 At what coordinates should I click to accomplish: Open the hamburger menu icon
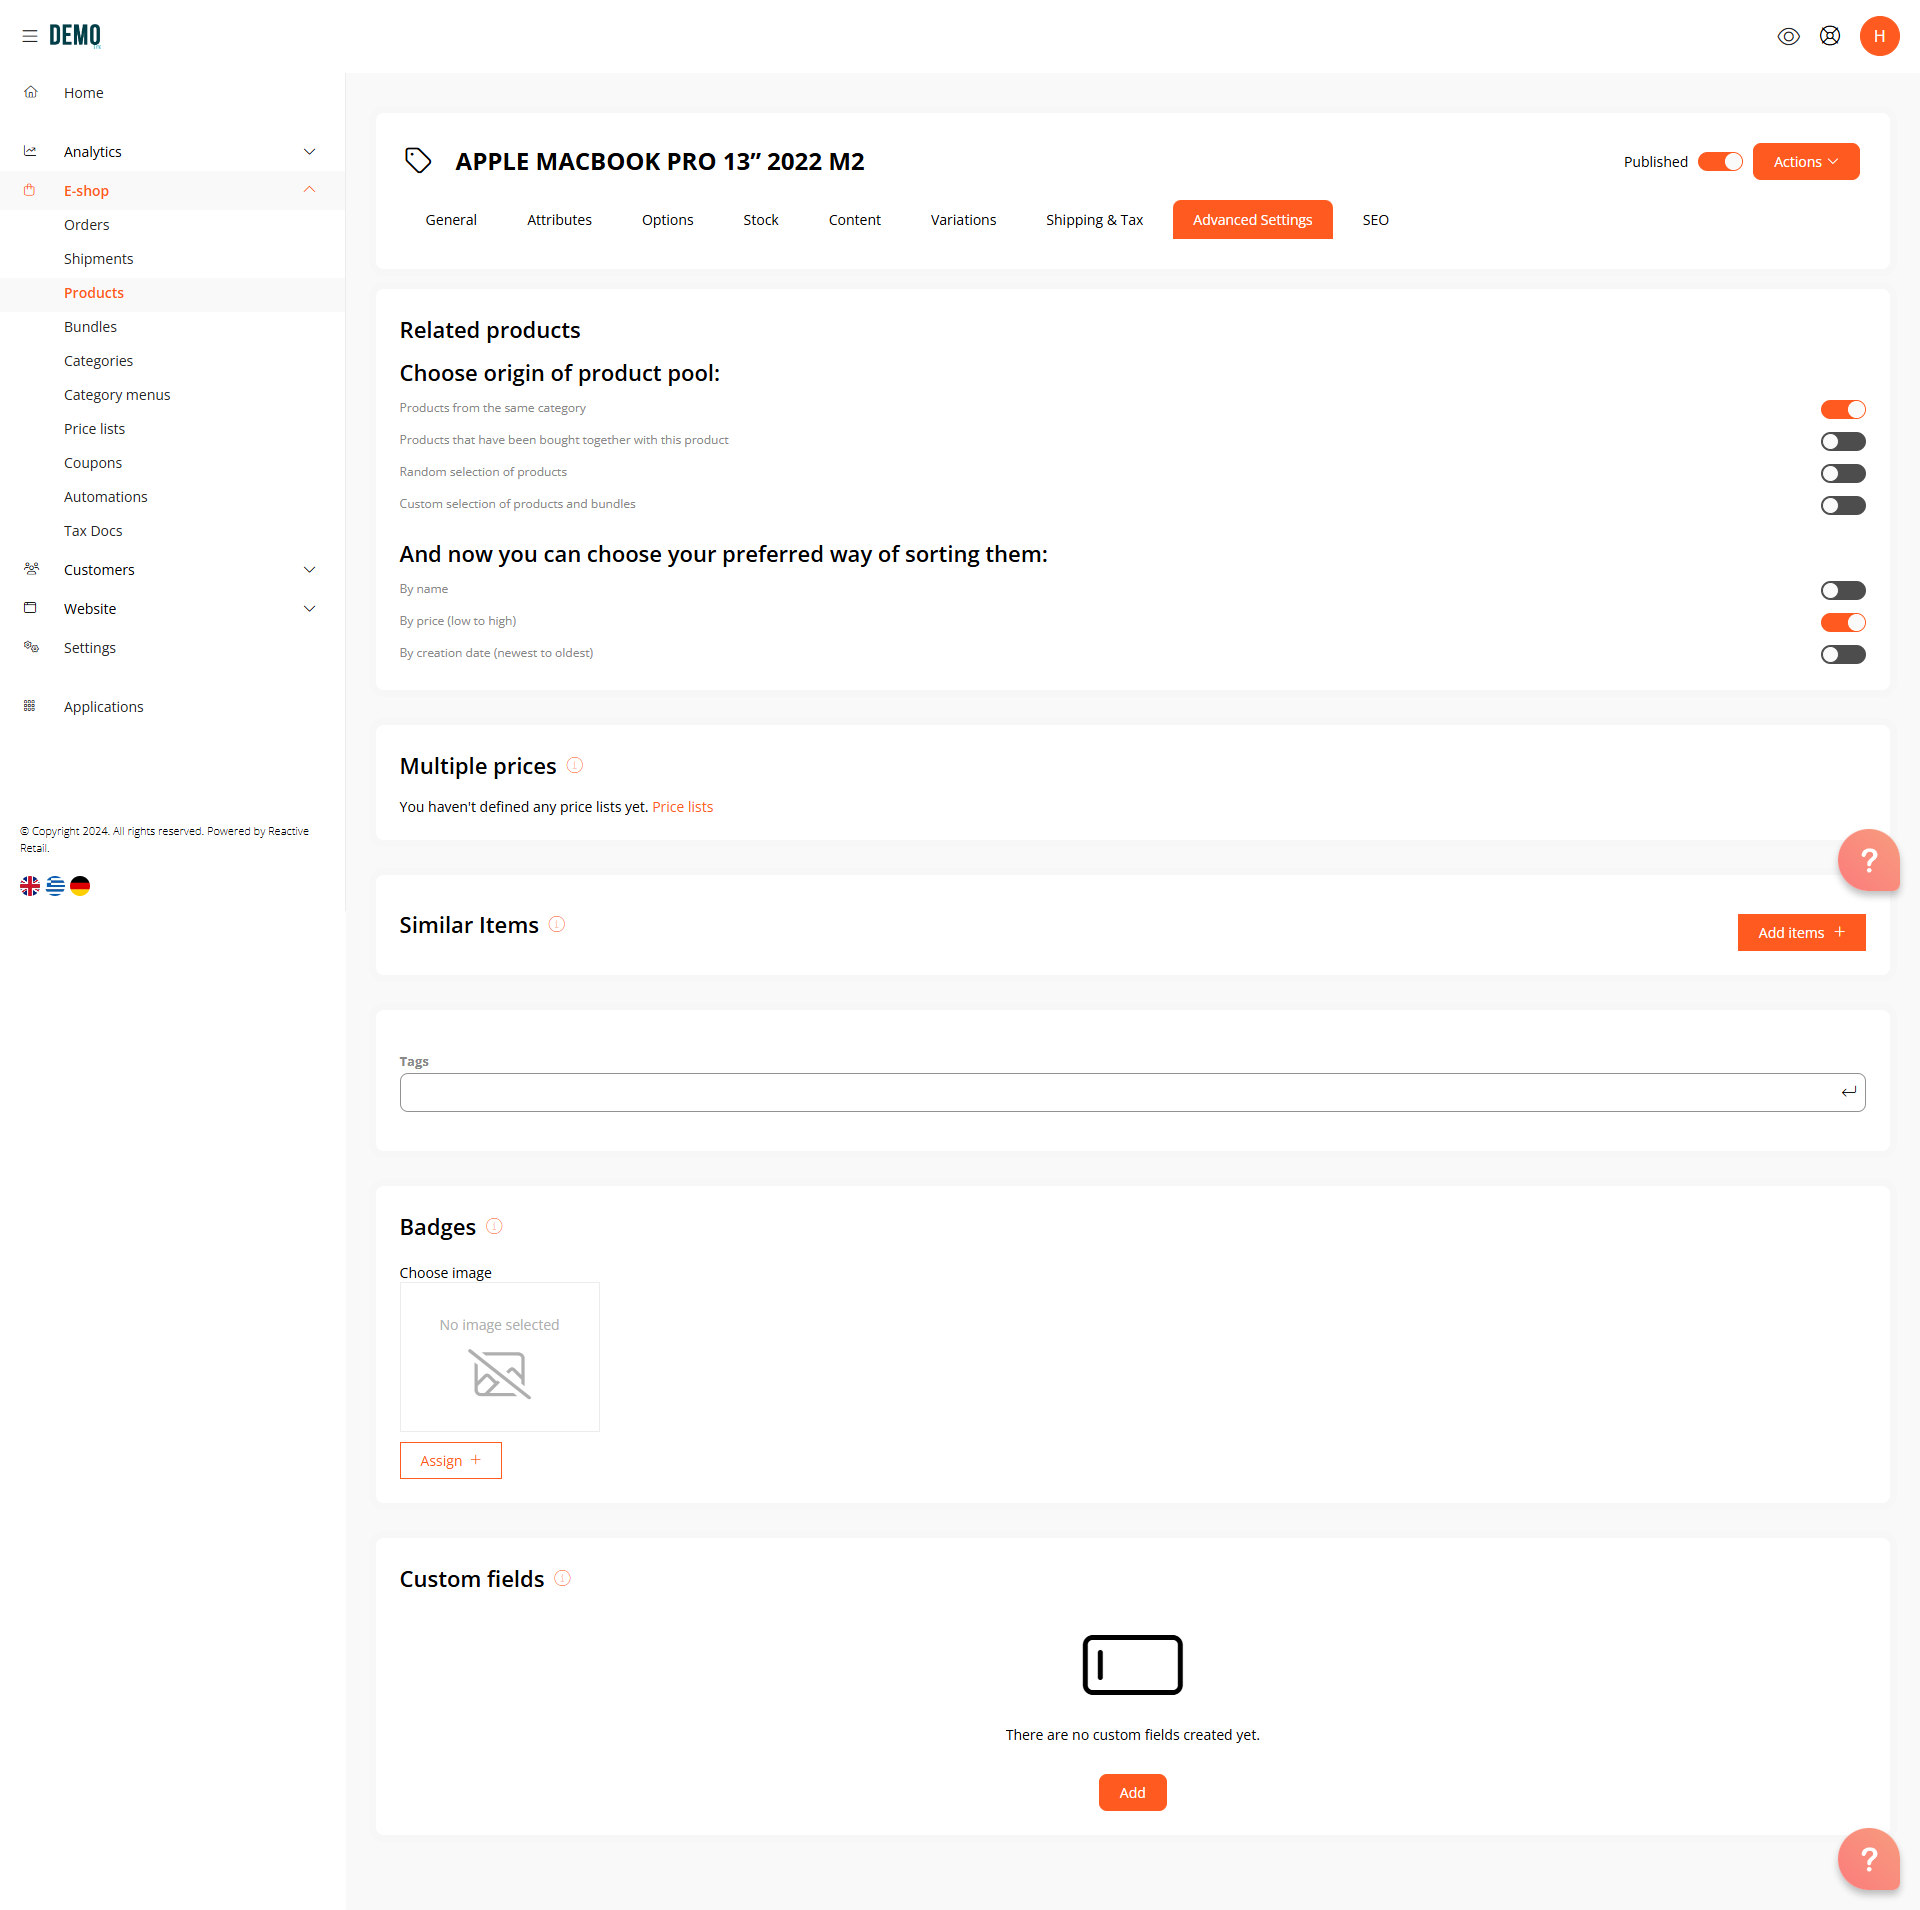pos(30,36)
